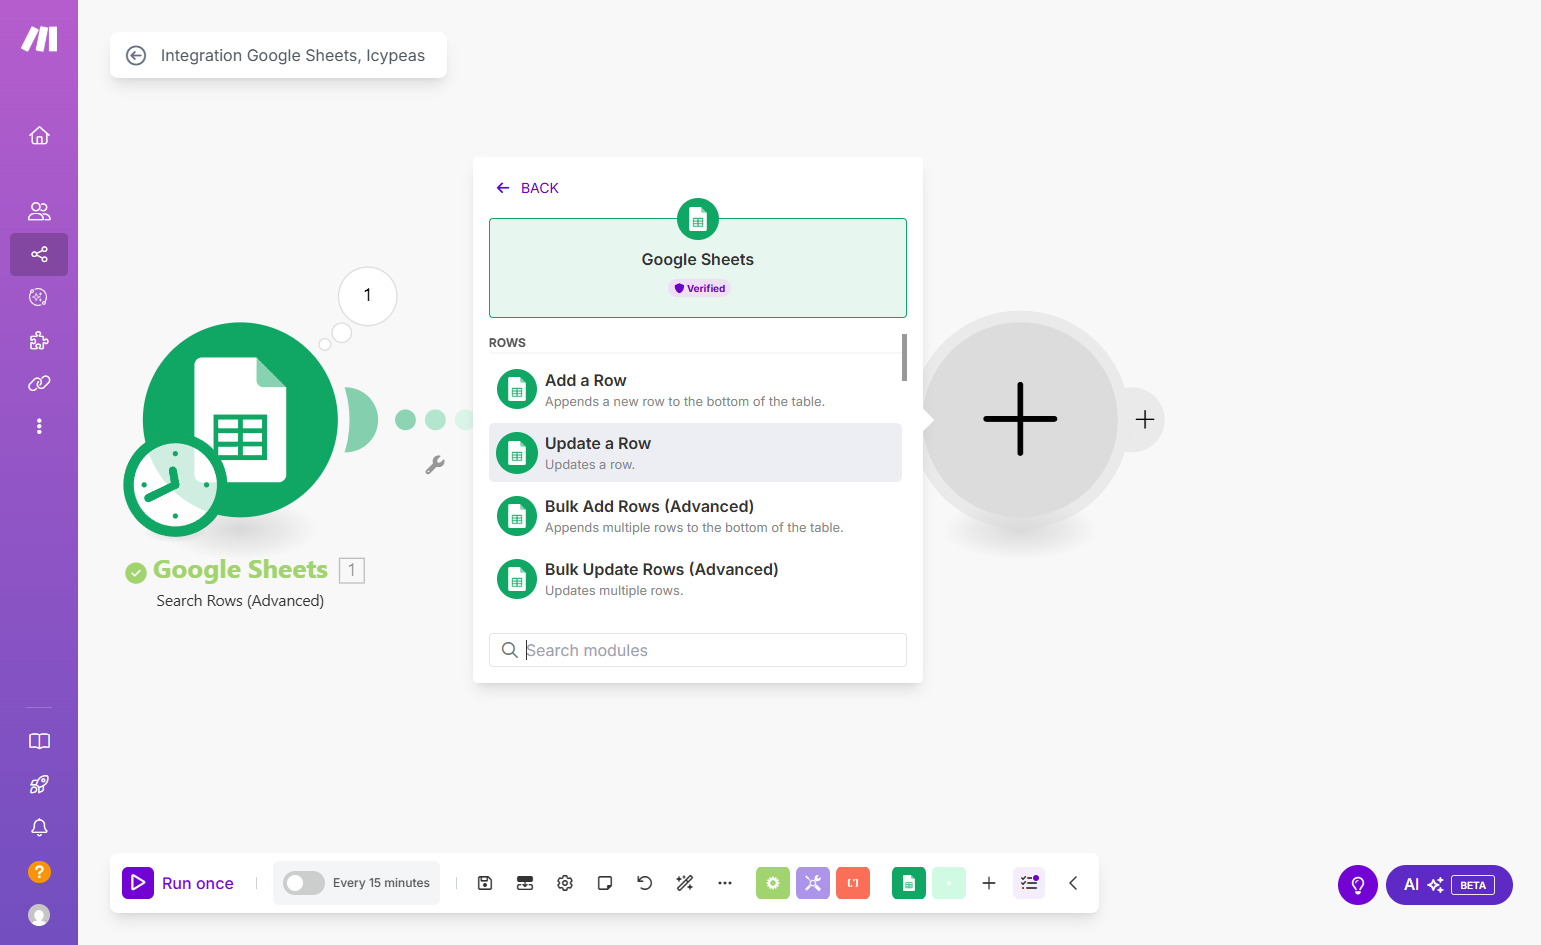
Task: Open the purple lightbulb tips button
Action: click(x=1358, y=885)
